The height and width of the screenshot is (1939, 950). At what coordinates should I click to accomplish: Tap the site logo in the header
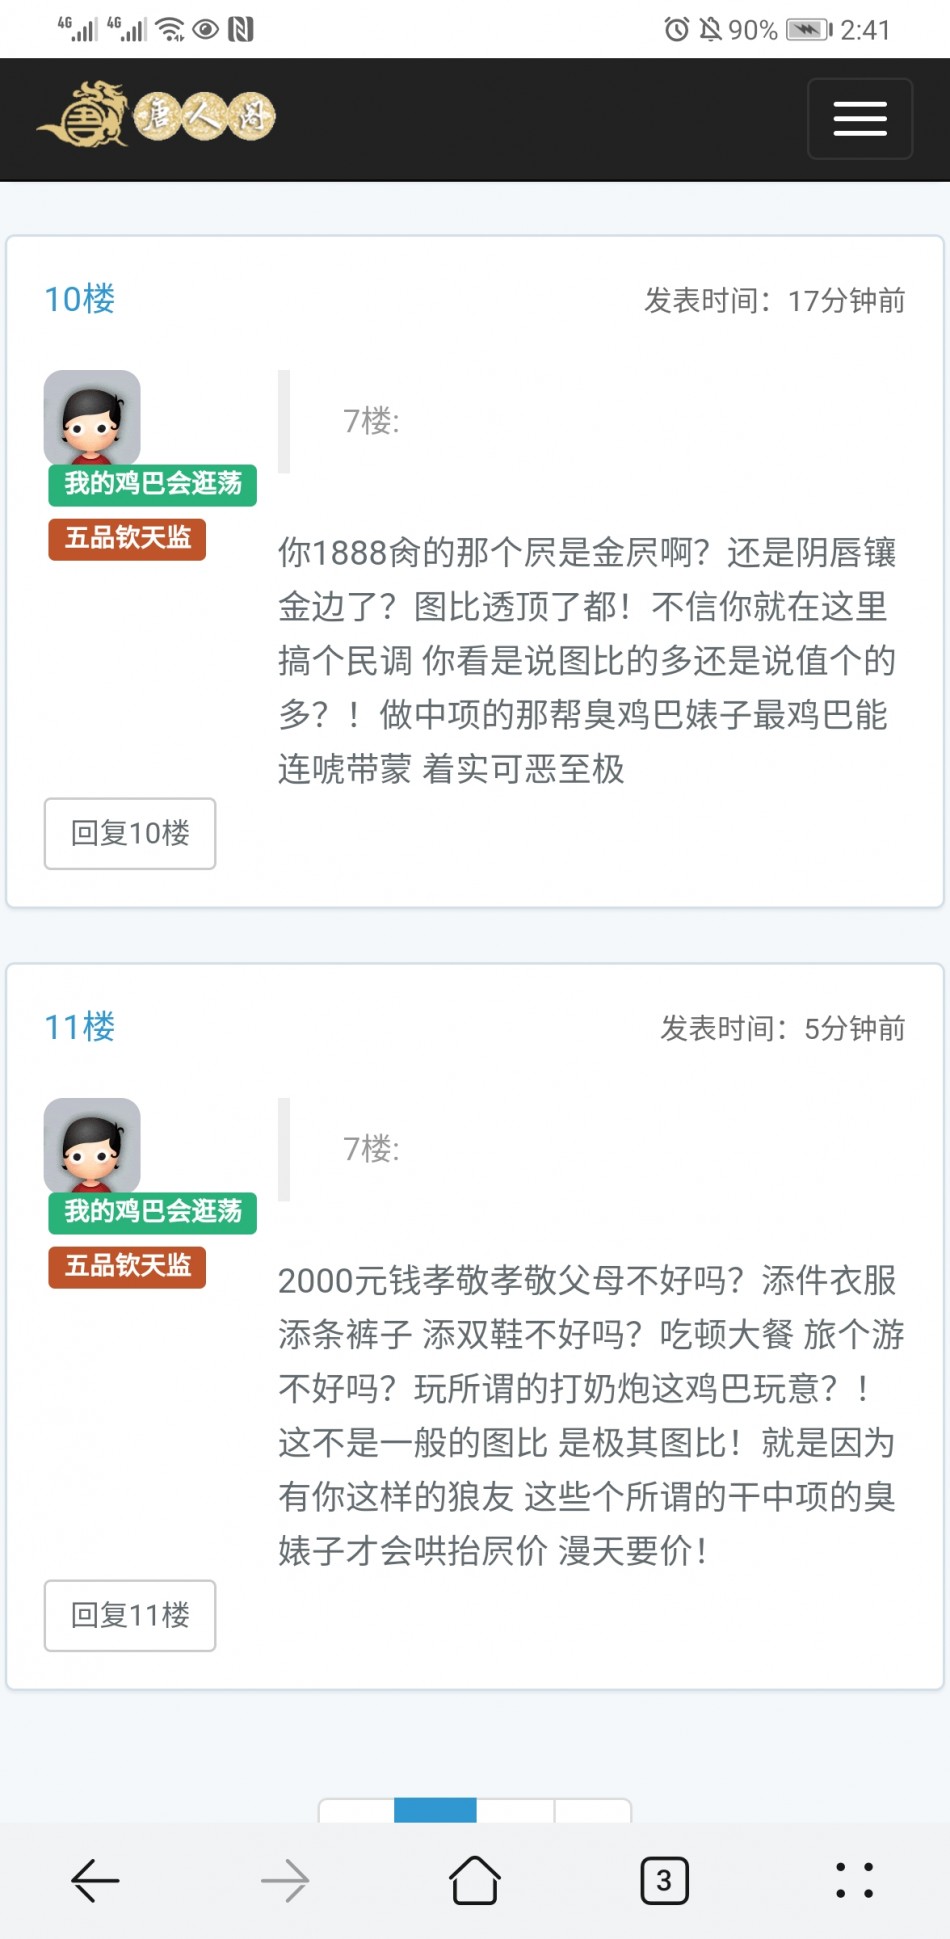(x=156, y=115)
